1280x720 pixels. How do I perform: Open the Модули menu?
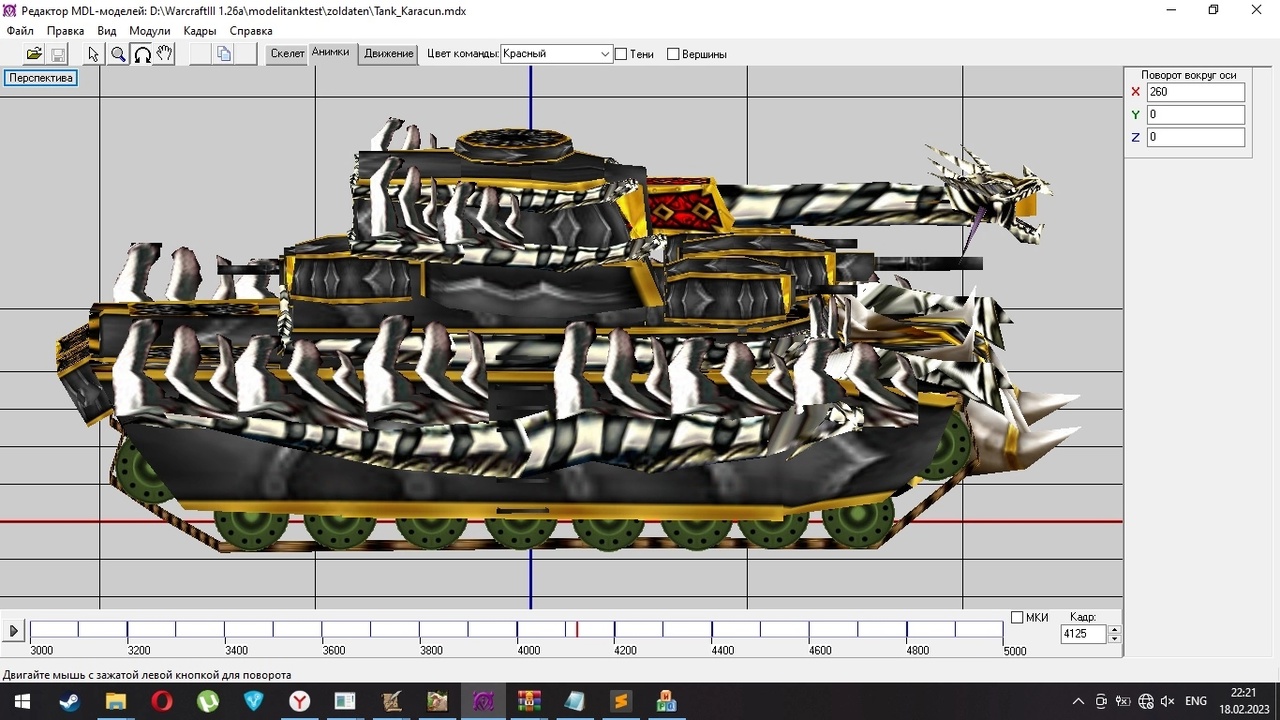click(x=149, y=31)
